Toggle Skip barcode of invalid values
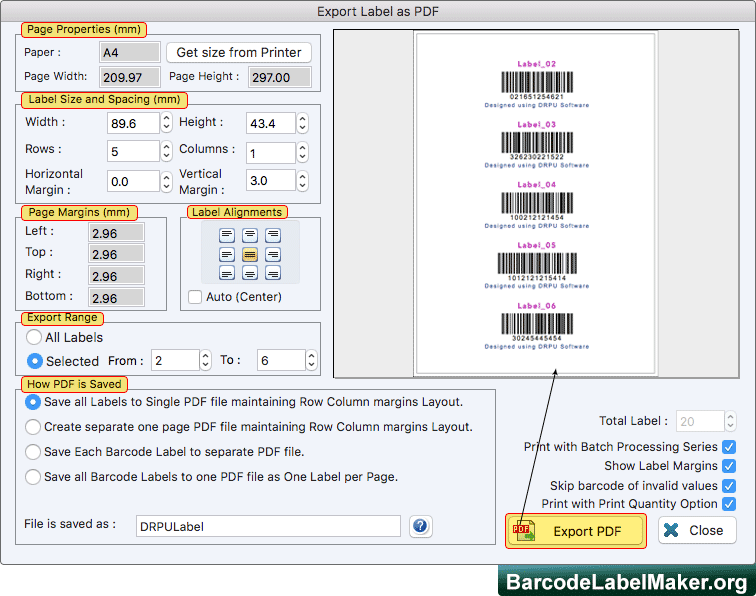The width and height of the screenshot is (756, 596). 729,486
